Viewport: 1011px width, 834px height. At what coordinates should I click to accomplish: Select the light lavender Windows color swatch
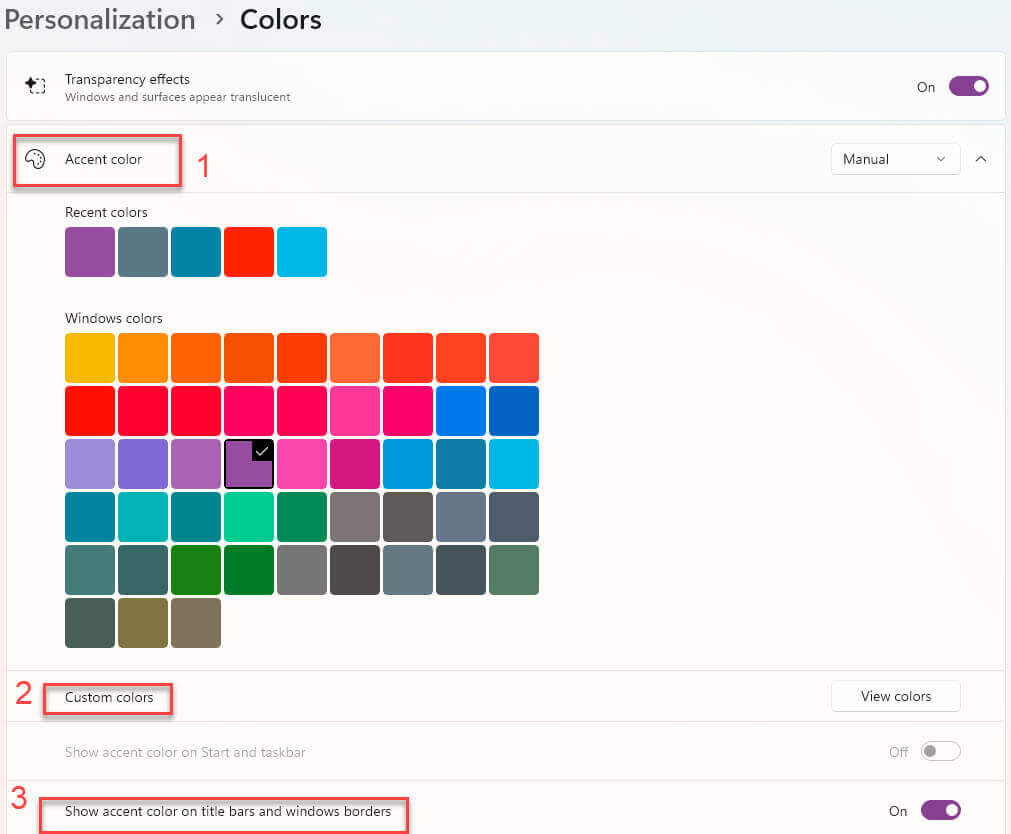point(90,464)
